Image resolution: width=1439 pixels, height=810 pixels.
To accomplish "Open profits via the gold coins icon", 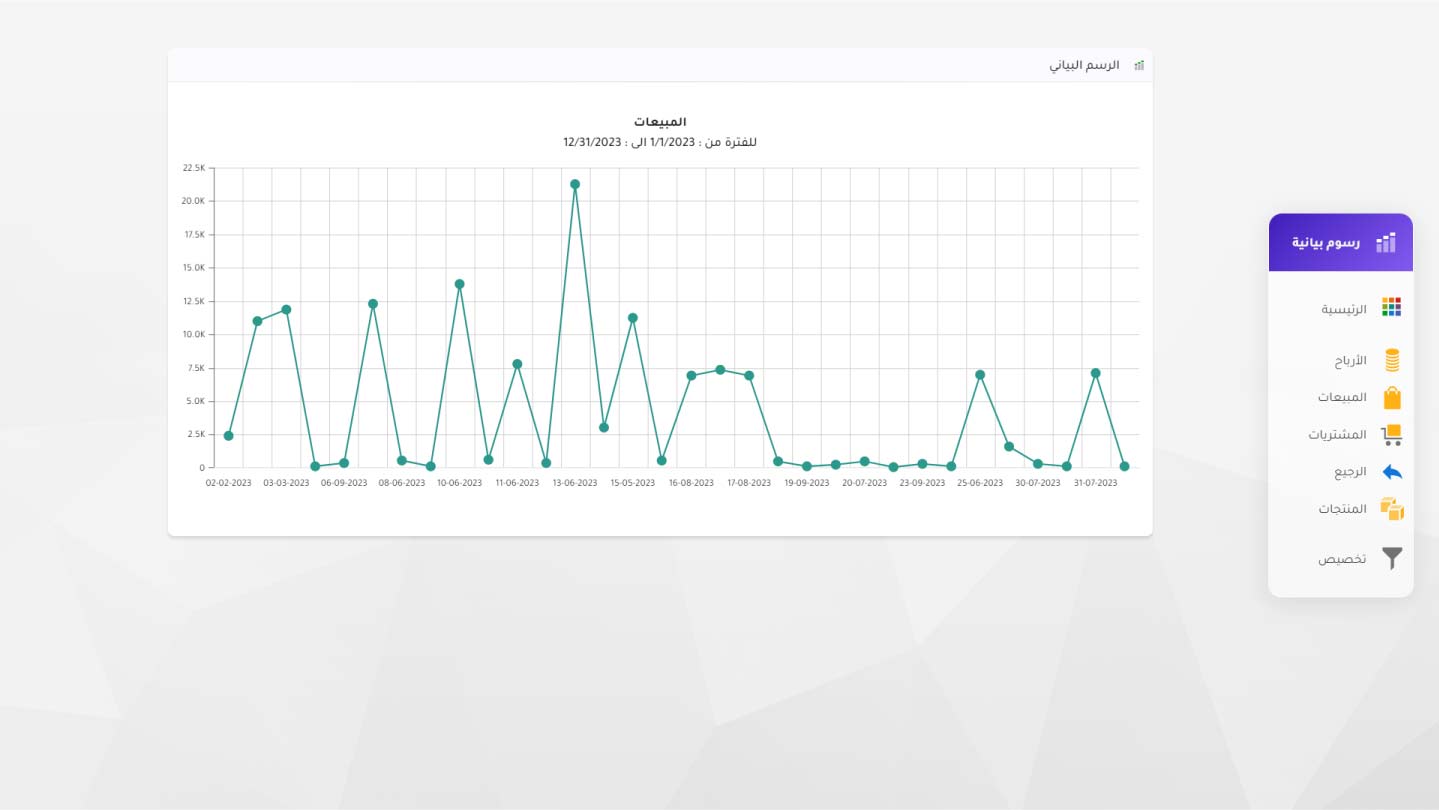I will 1391,360.
